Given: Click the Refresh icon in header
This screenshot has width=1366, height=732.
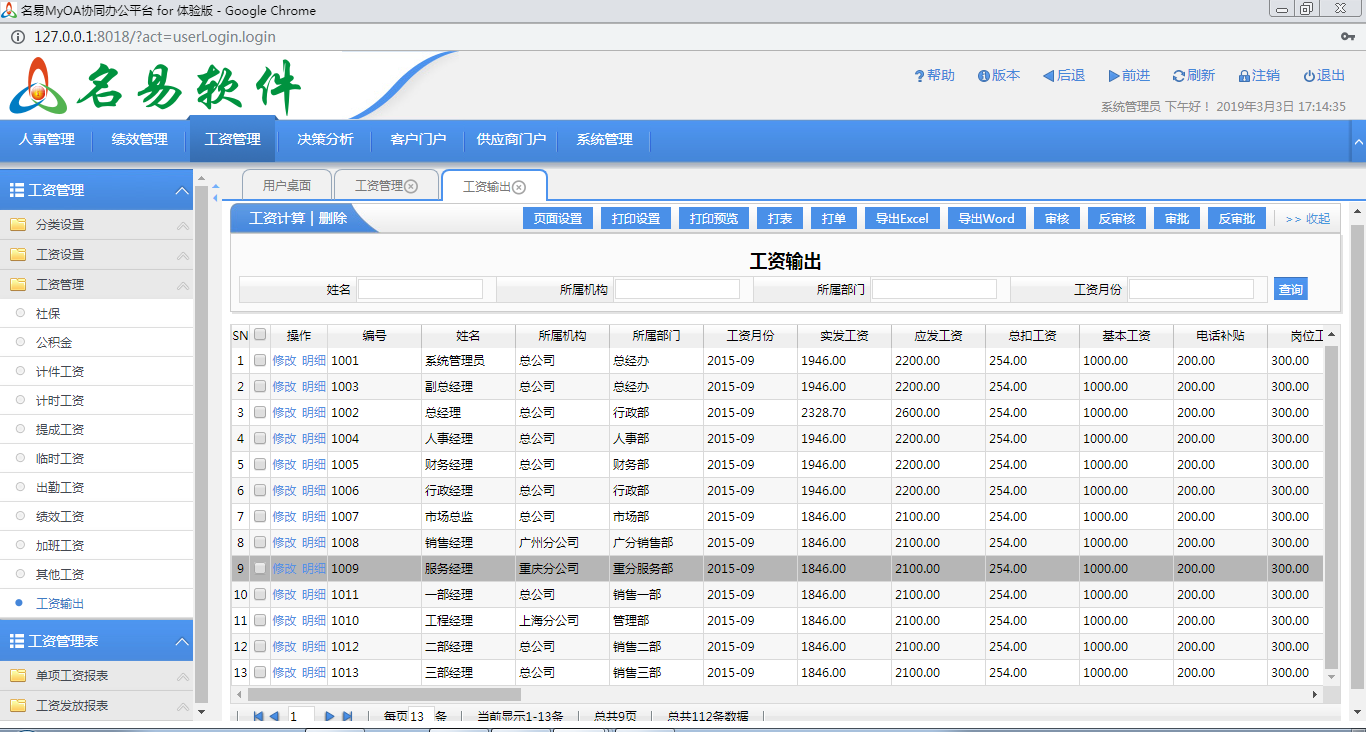Looking at the screenshot, I should [x=1179, y=76].
